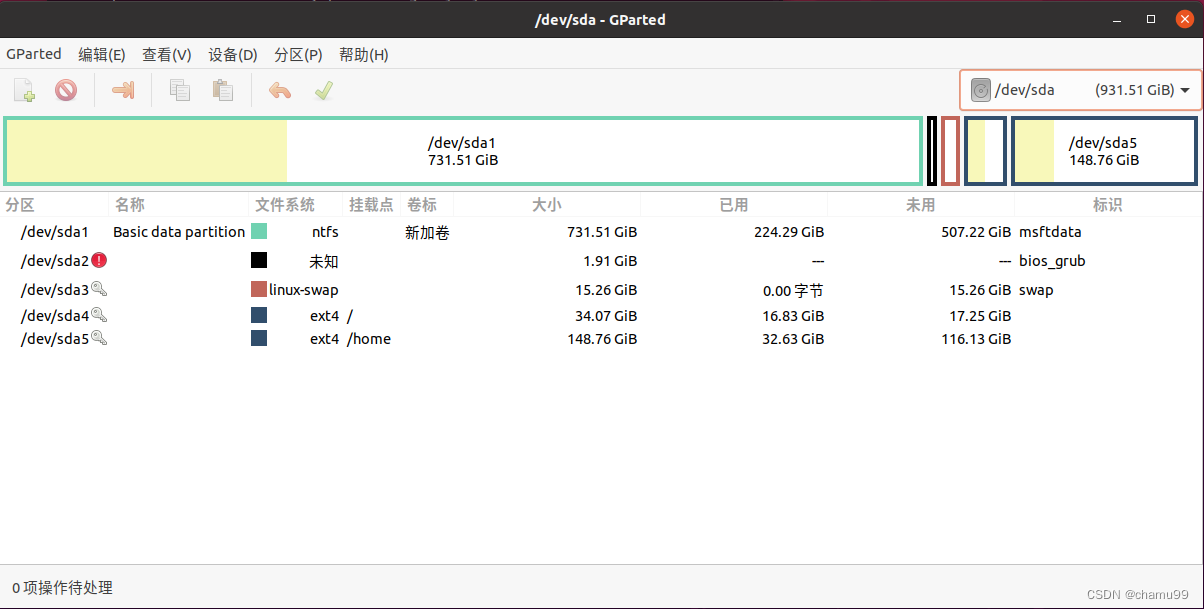Screen dimensions: 1204x609
Task: Click the 新加卷 volume label cell
Action: [x=427, y=232]
